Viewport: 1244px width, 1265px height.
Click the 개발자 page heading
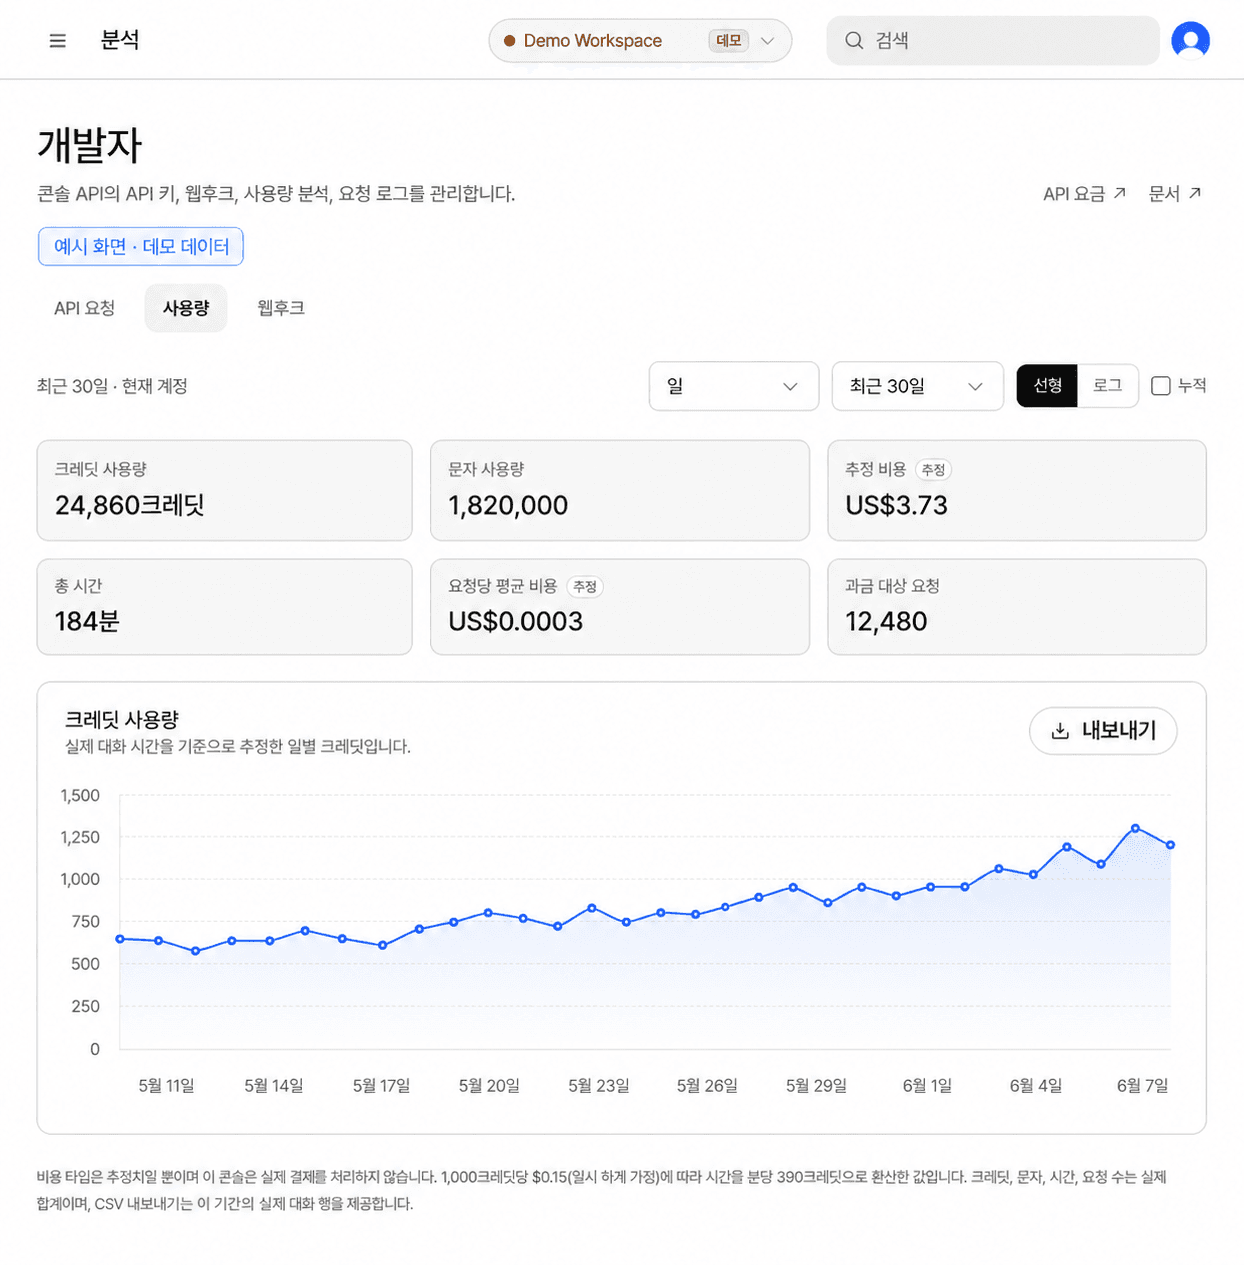point(90,145)
